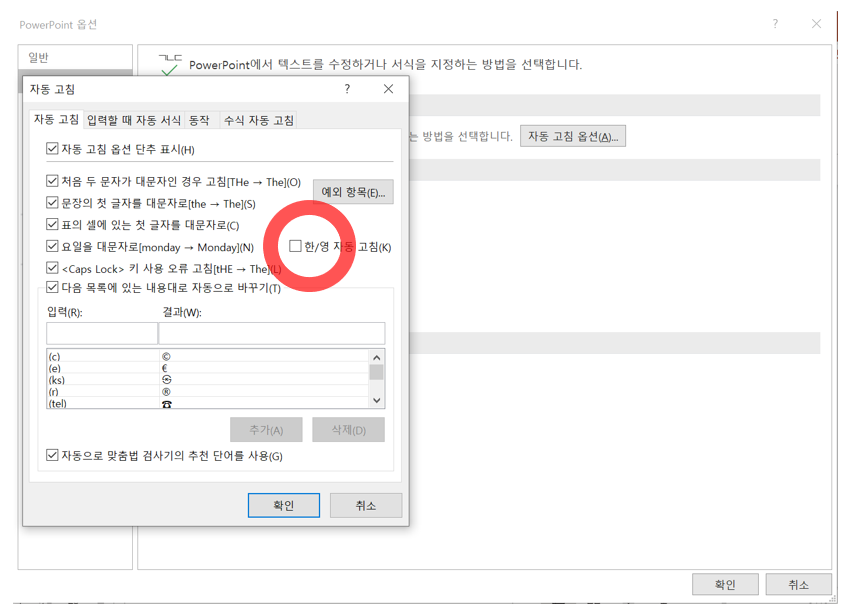Screen dimensions: 854x614
Task: Select the 자동 고침 tab
Action: [x=56, y=119]
